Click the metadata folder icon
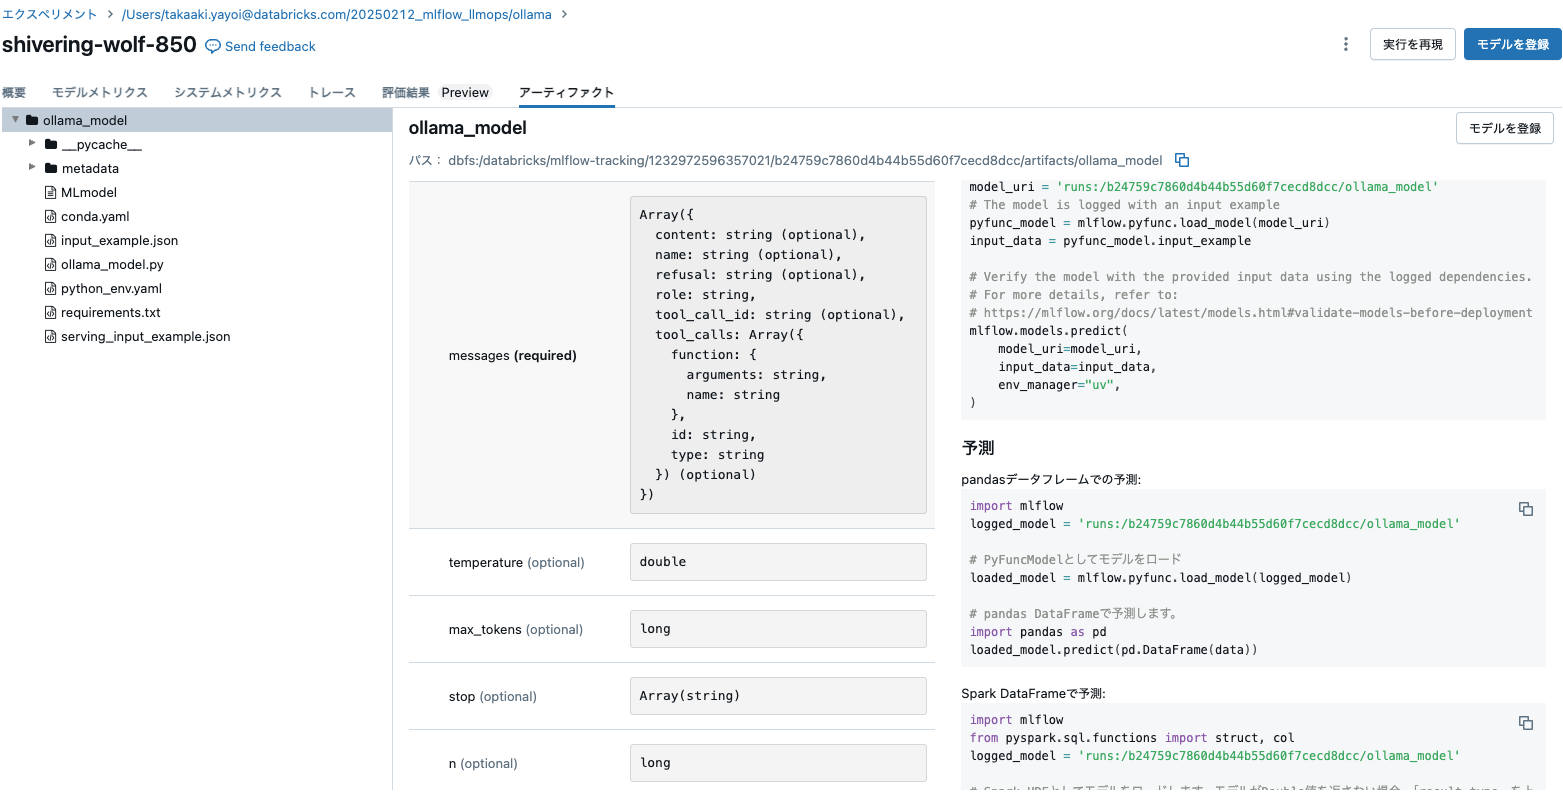The width and height of the screenshot is (1563, 793). pos(50,168)
